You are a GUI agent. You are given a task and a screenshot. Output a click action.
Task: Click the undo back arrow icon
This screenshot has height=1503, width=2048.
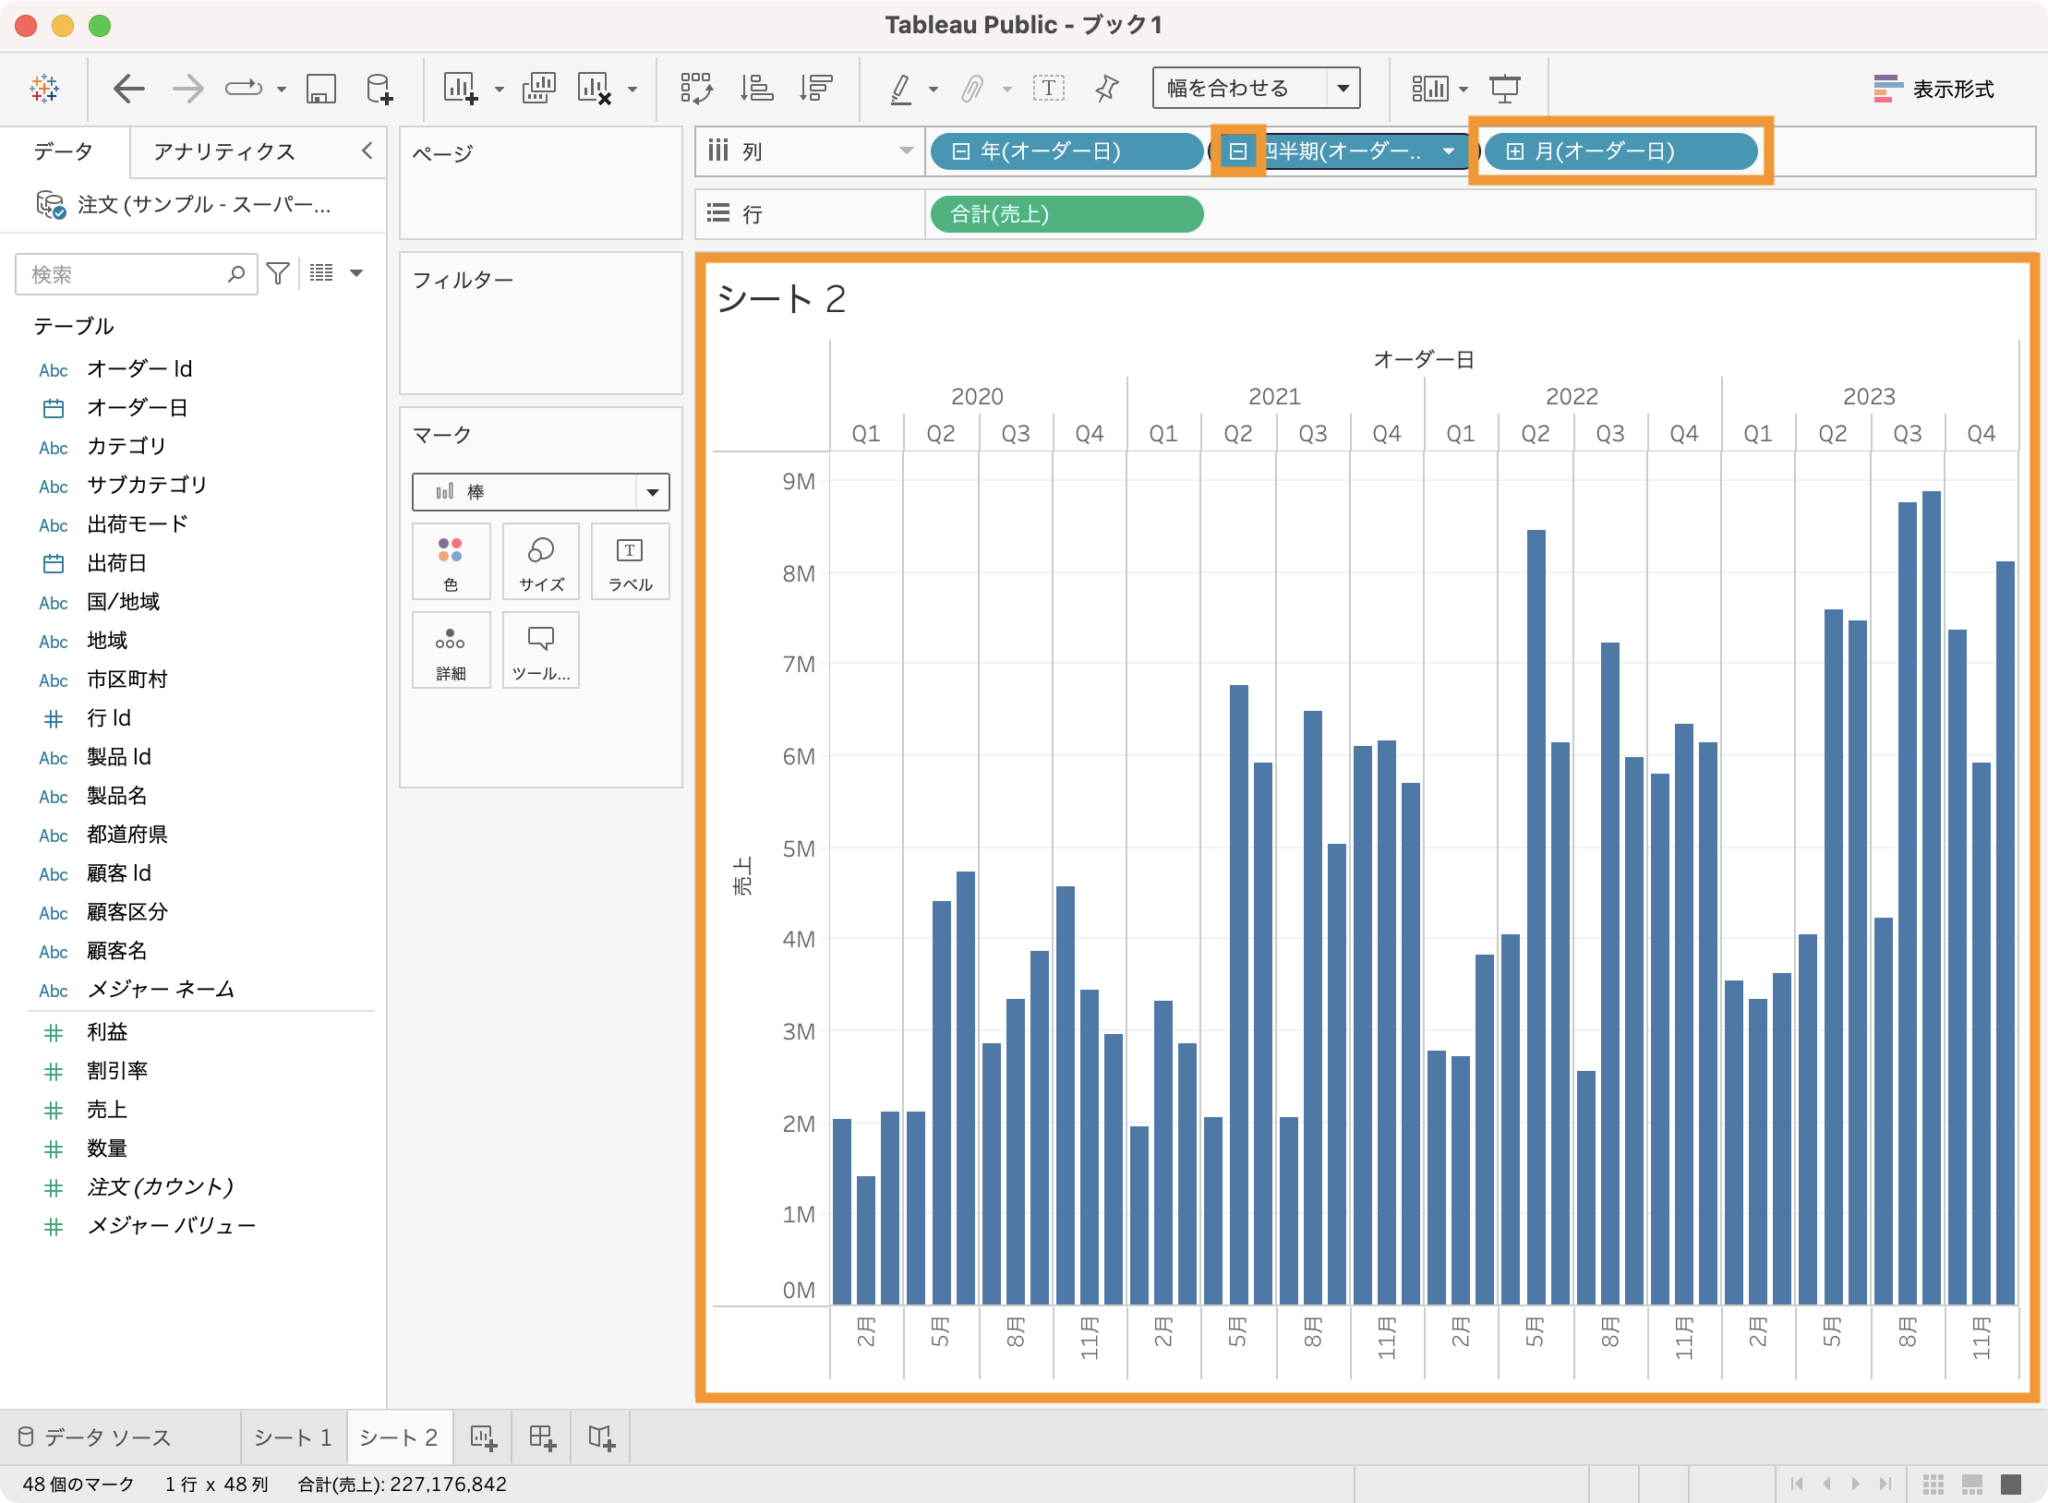tap(128, 89)
